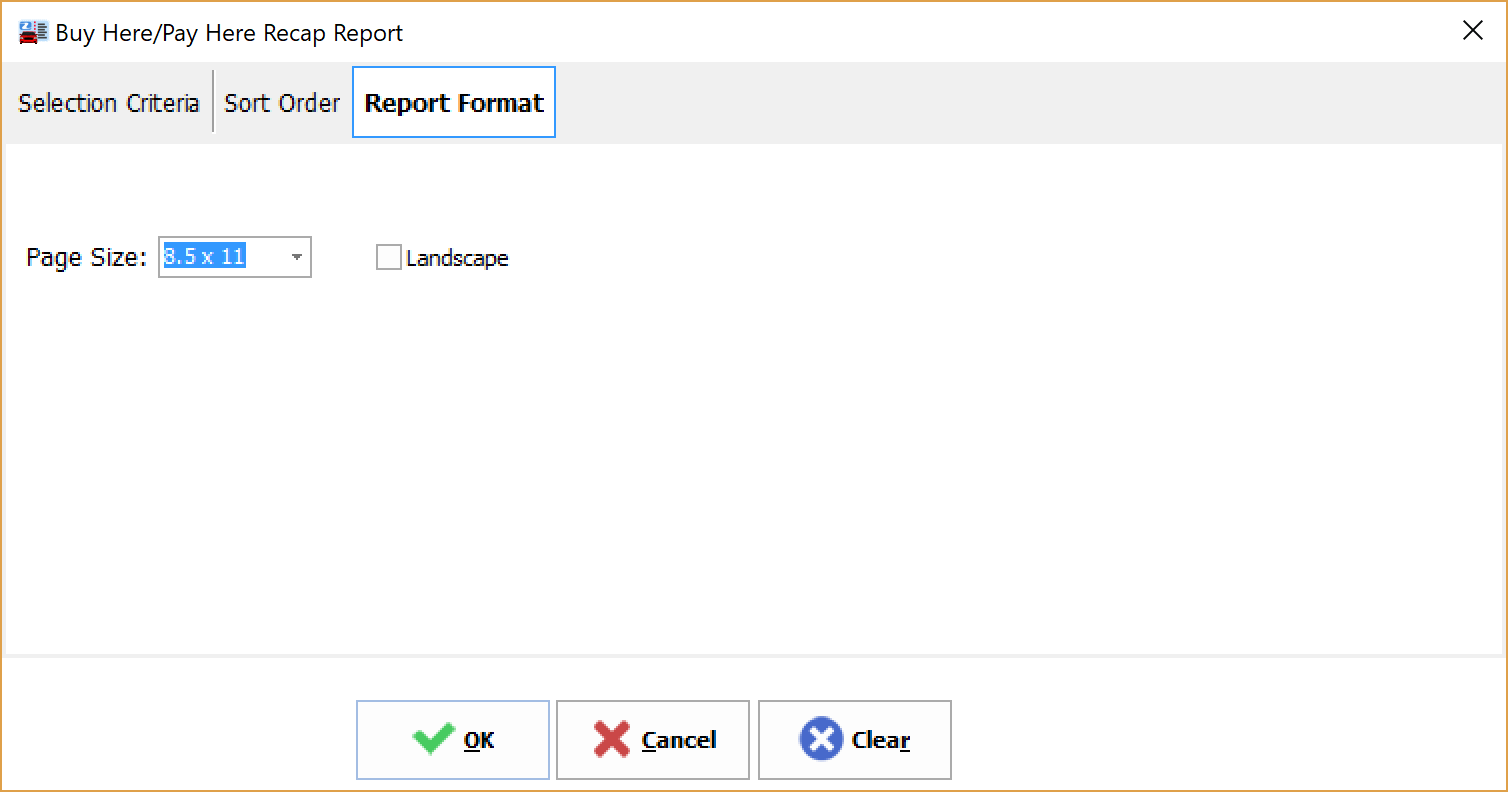
Task: Switch to the Selection Criteria tab
Action: click(x=109, y=103)
